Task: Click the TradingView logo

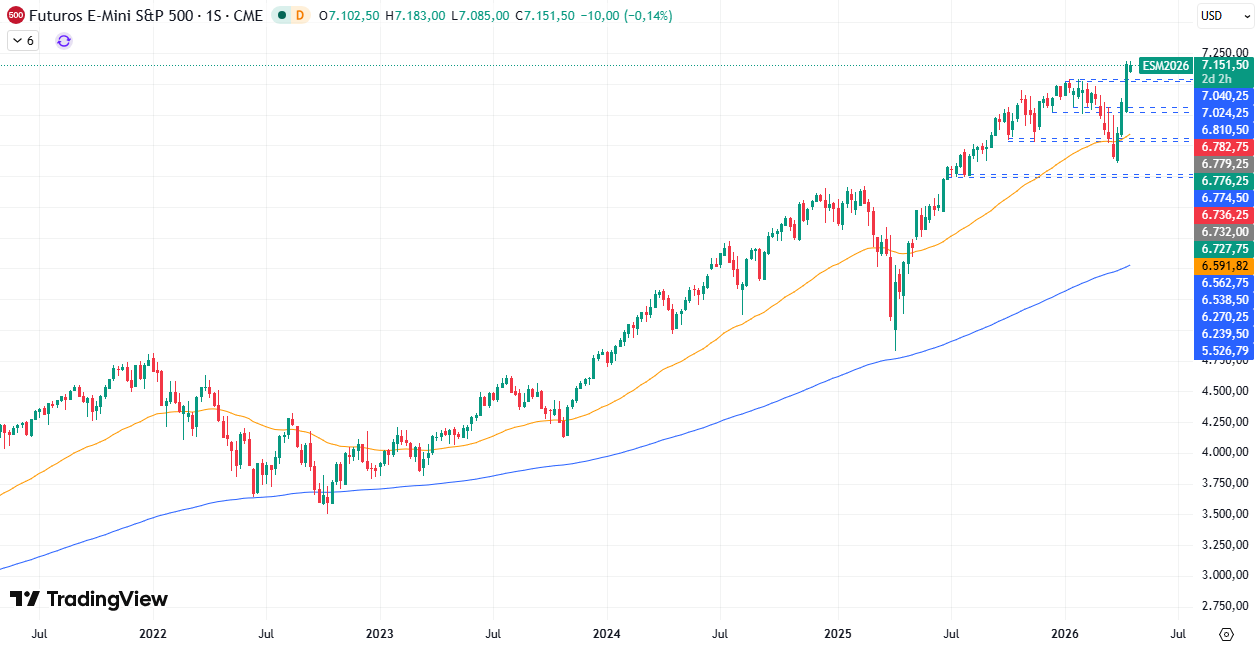Action: [x=89, y=599]
